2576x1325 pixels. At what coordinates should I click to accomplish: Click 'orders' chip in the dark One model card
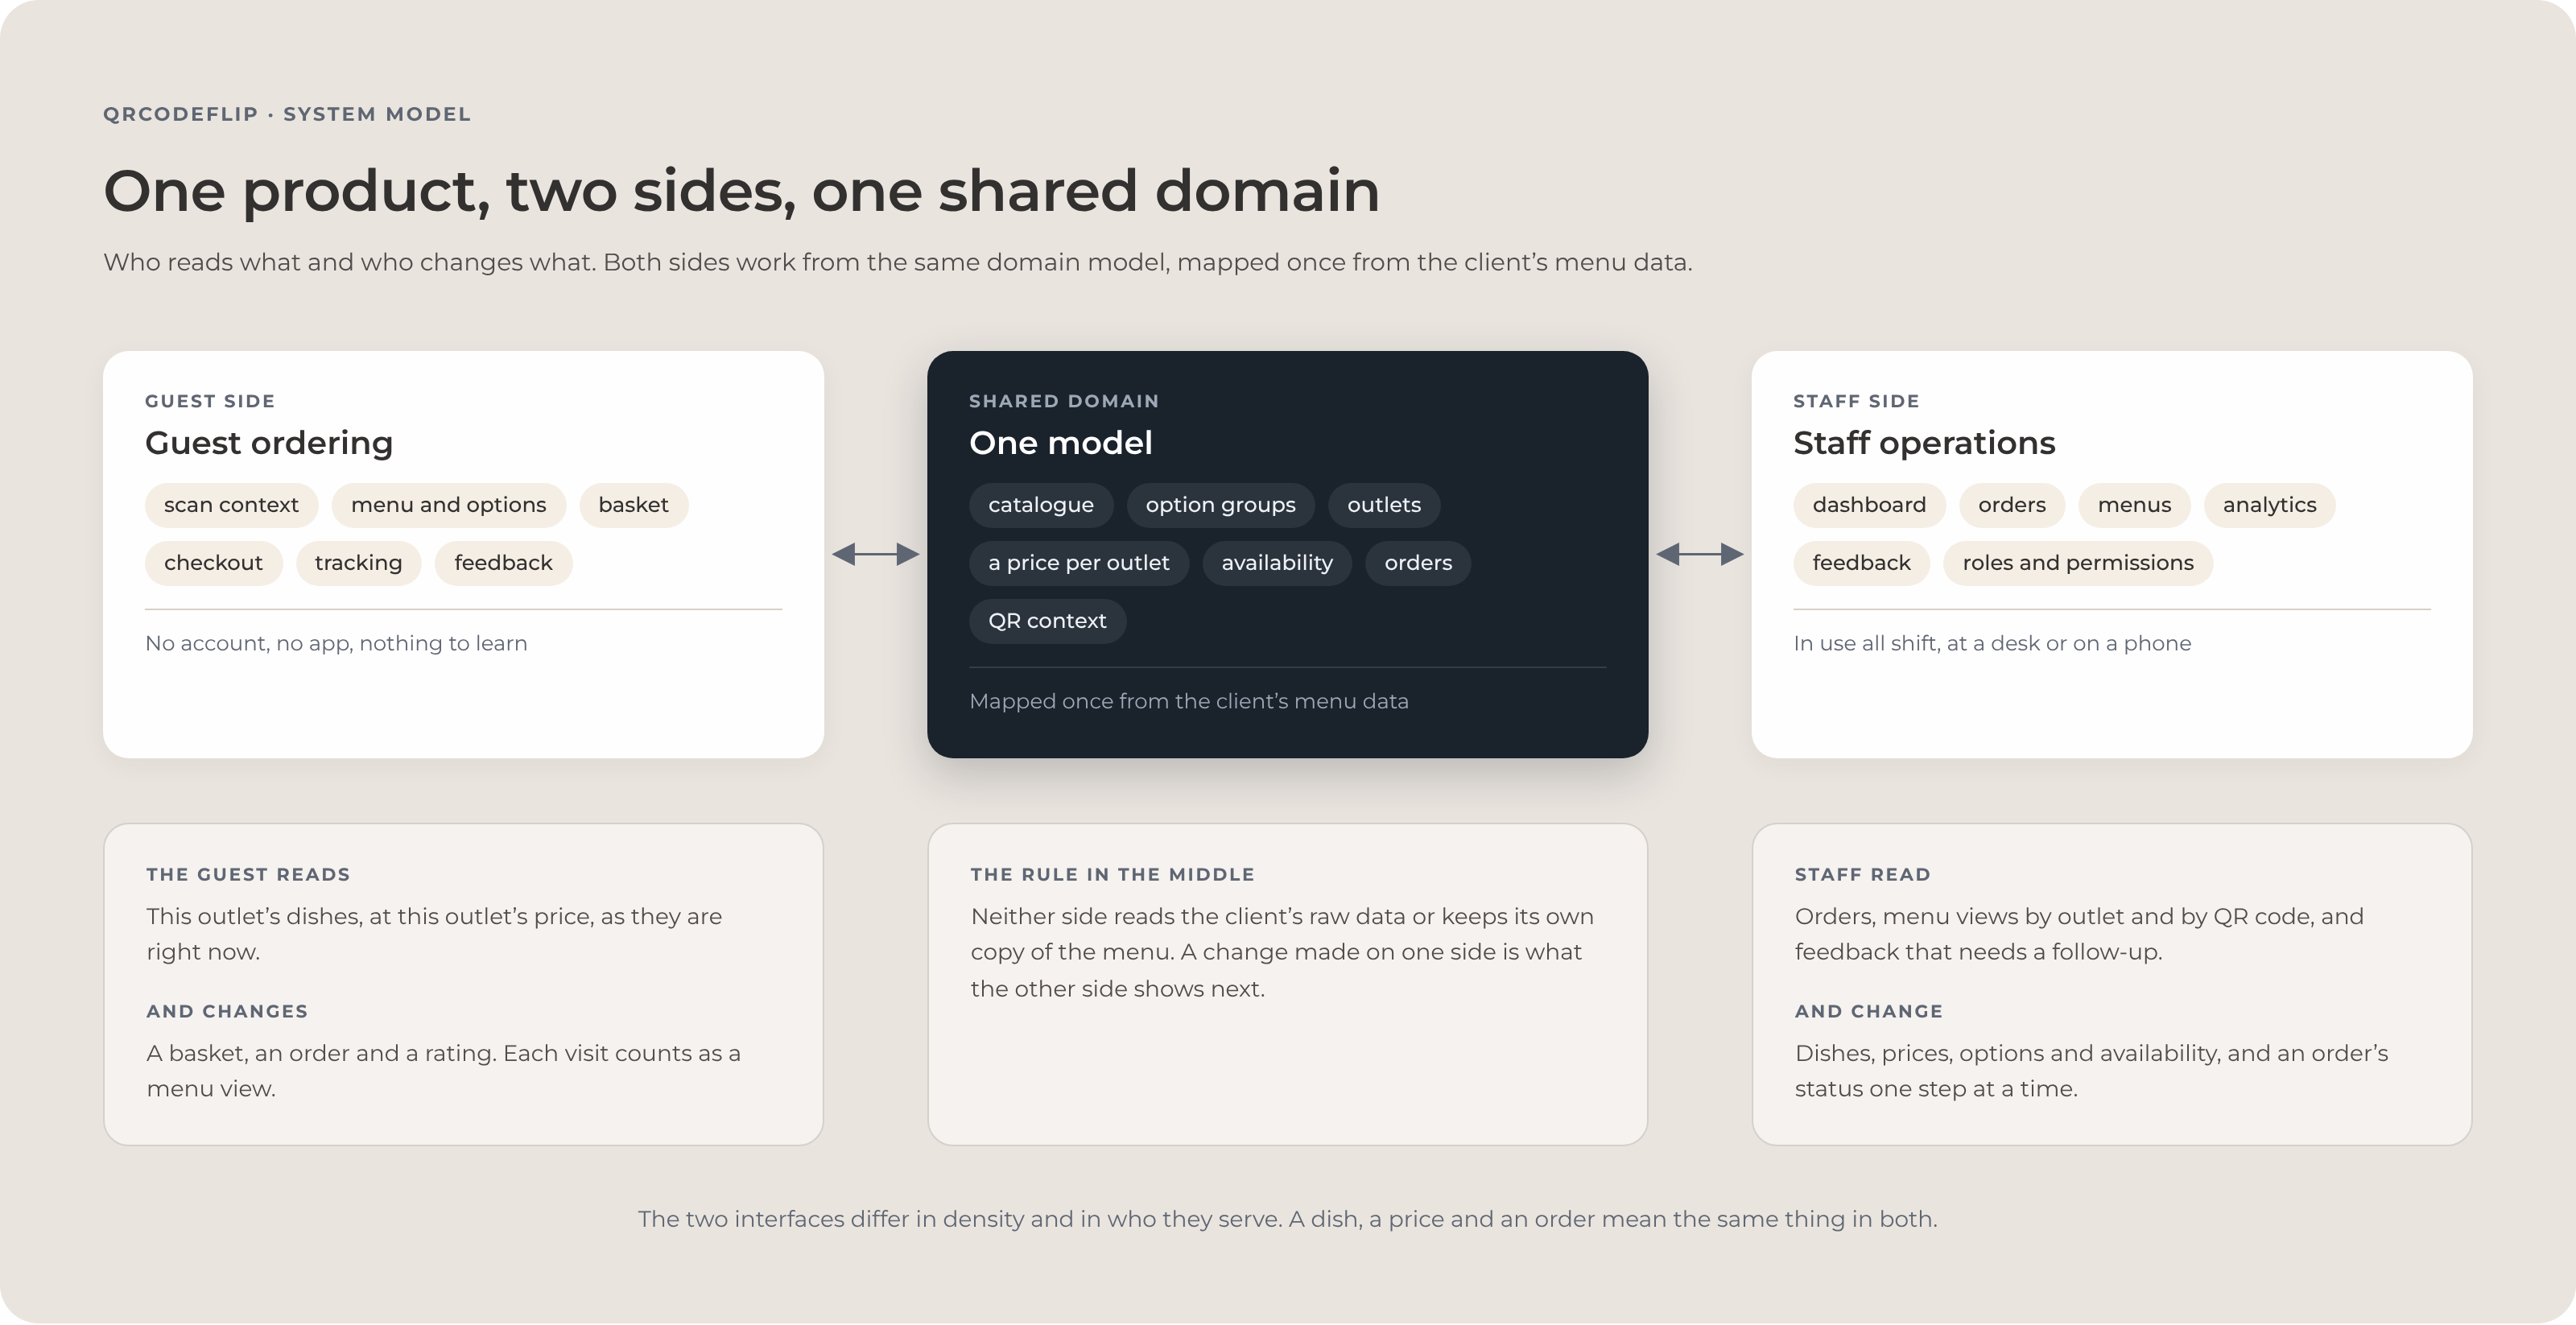pos(1418,563)
